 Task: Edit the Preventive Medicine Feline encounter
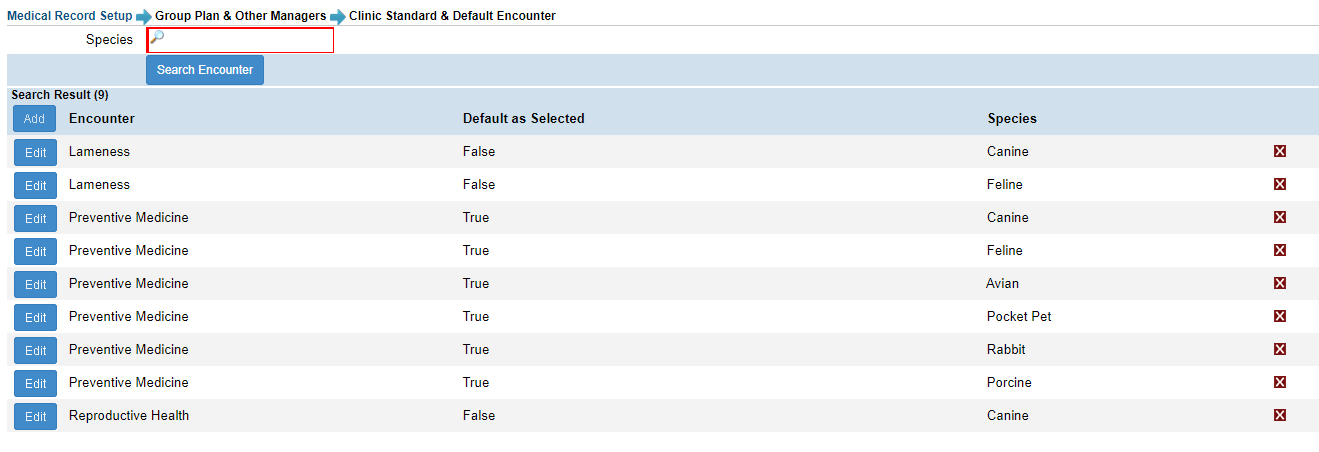[x=35, y=251]
